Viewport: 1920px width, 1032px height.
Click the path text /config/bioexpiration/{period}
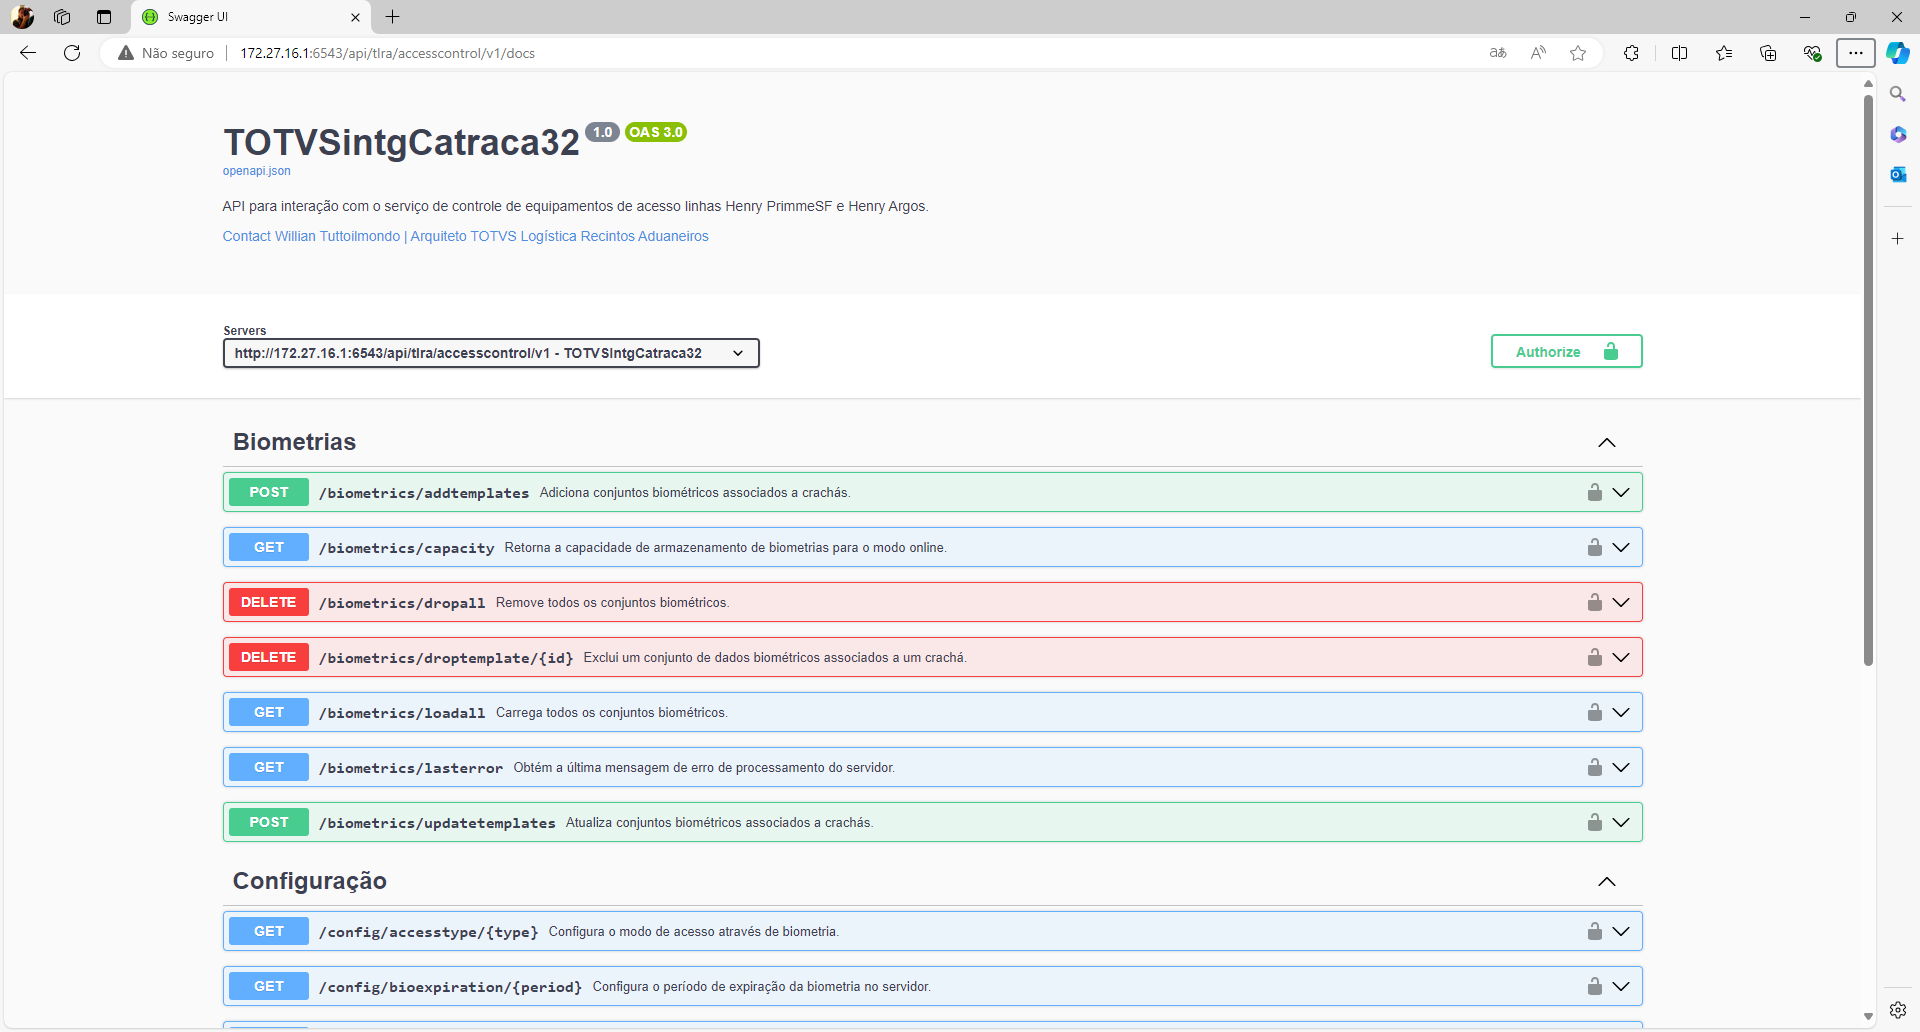tap(451, 987)
